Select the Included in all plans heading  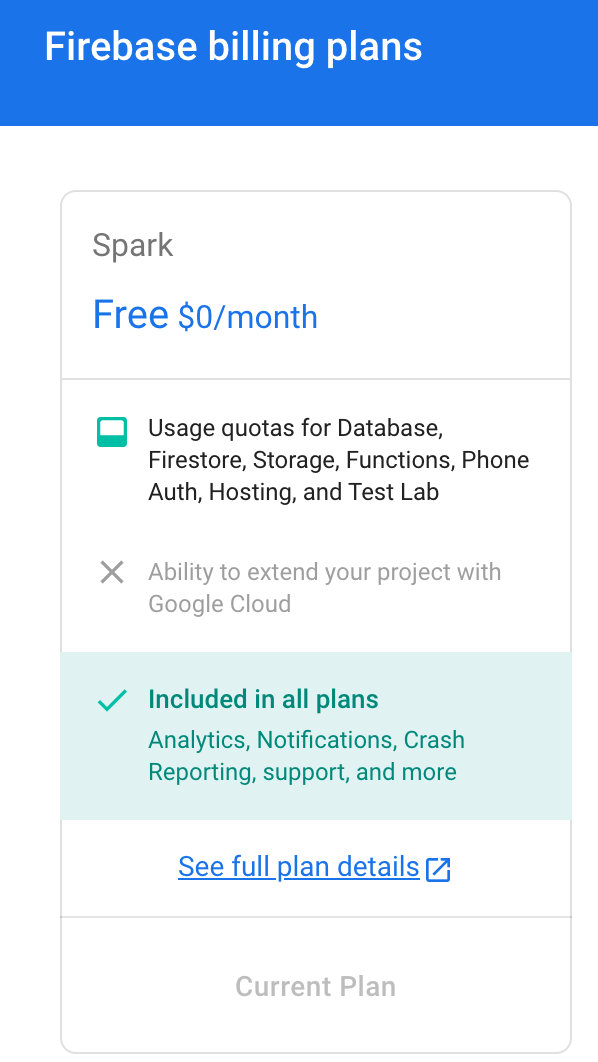[x=263, y=699]
